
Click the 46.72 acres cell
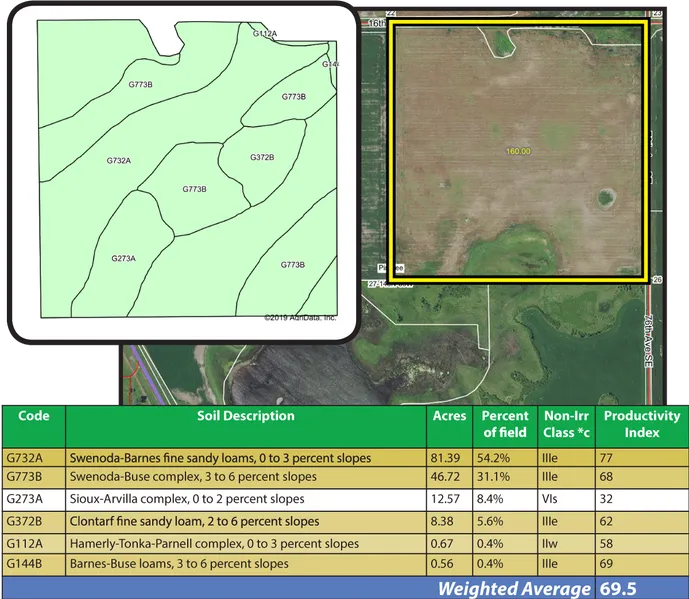click(448, 478)
